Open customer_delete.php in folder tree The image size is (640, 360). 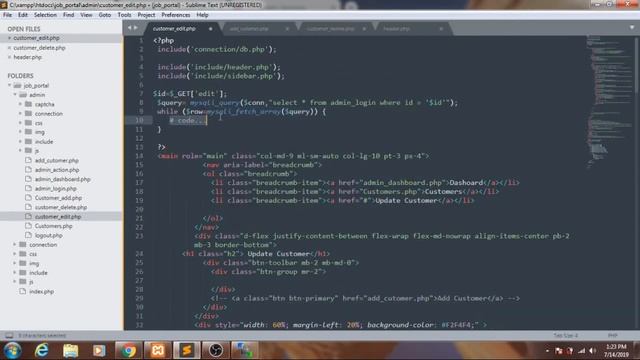point(61,207)
